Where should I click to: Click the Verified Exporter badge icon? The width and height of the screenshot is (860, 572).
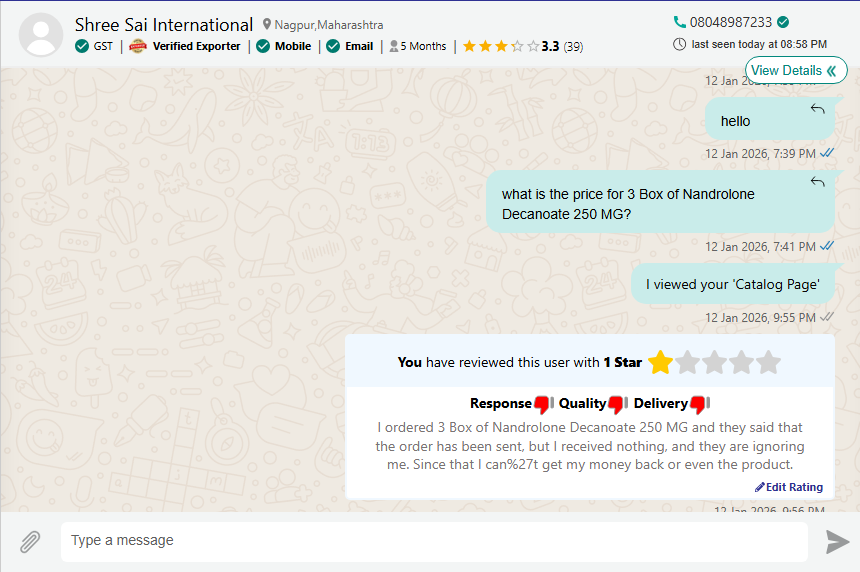(138, 46)
